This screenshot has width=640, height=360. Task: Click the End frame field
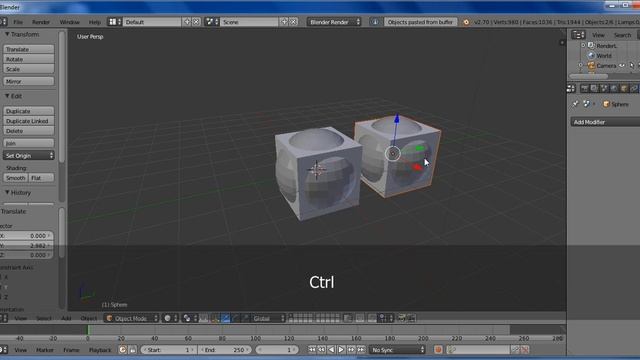[225, 350]
